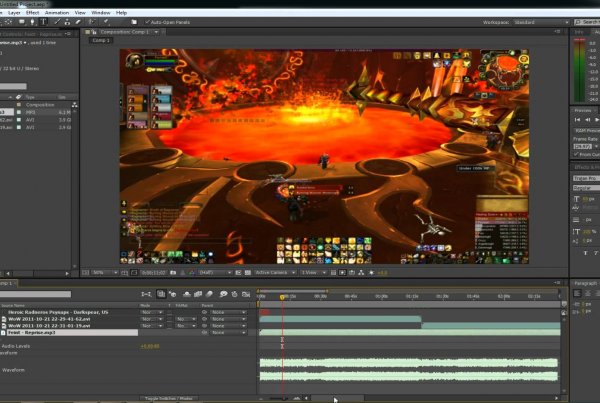This screenshot has height=403, width=600.
Task: Jump to first frame in Preview panel
Action: point(577,120)
